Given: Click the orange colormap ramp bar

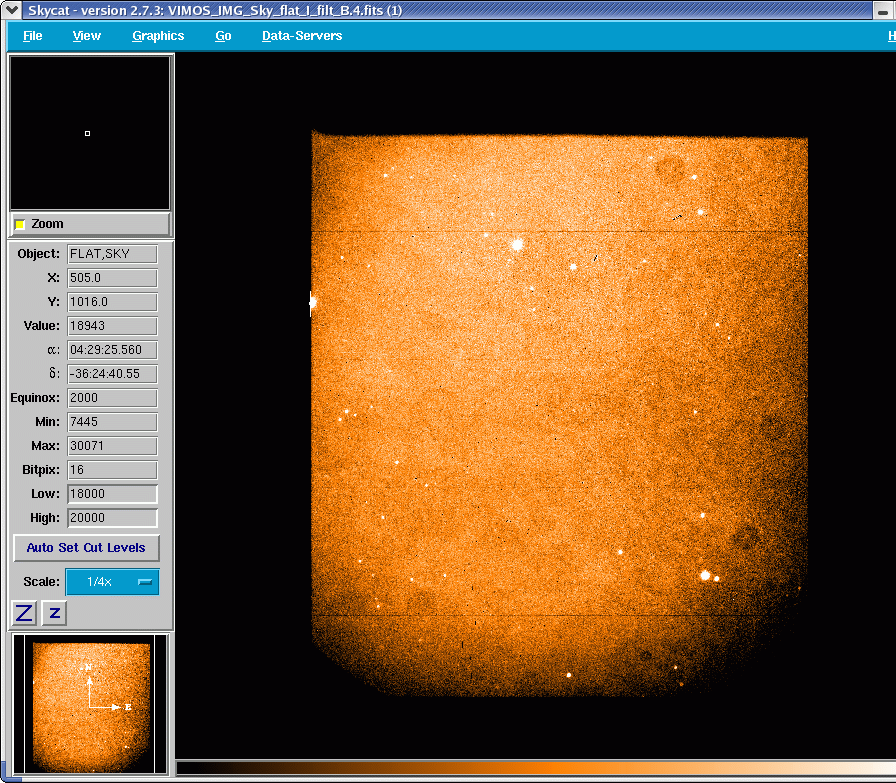Looking at the screenshot, I should [535, 768].
